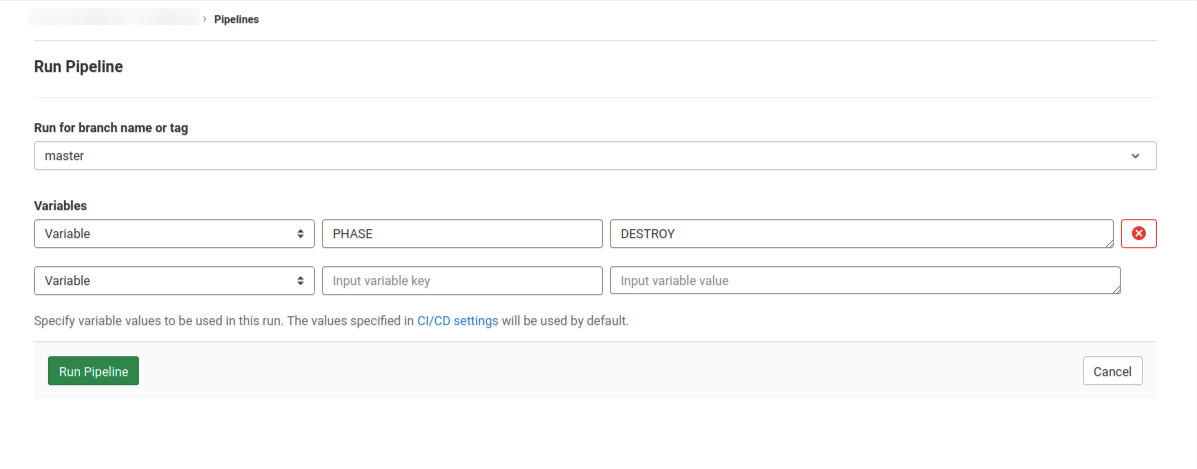Focus the DESTROY variable value field
The width and height of the screenshot is (1197, 469).
(x=860, y=234)
